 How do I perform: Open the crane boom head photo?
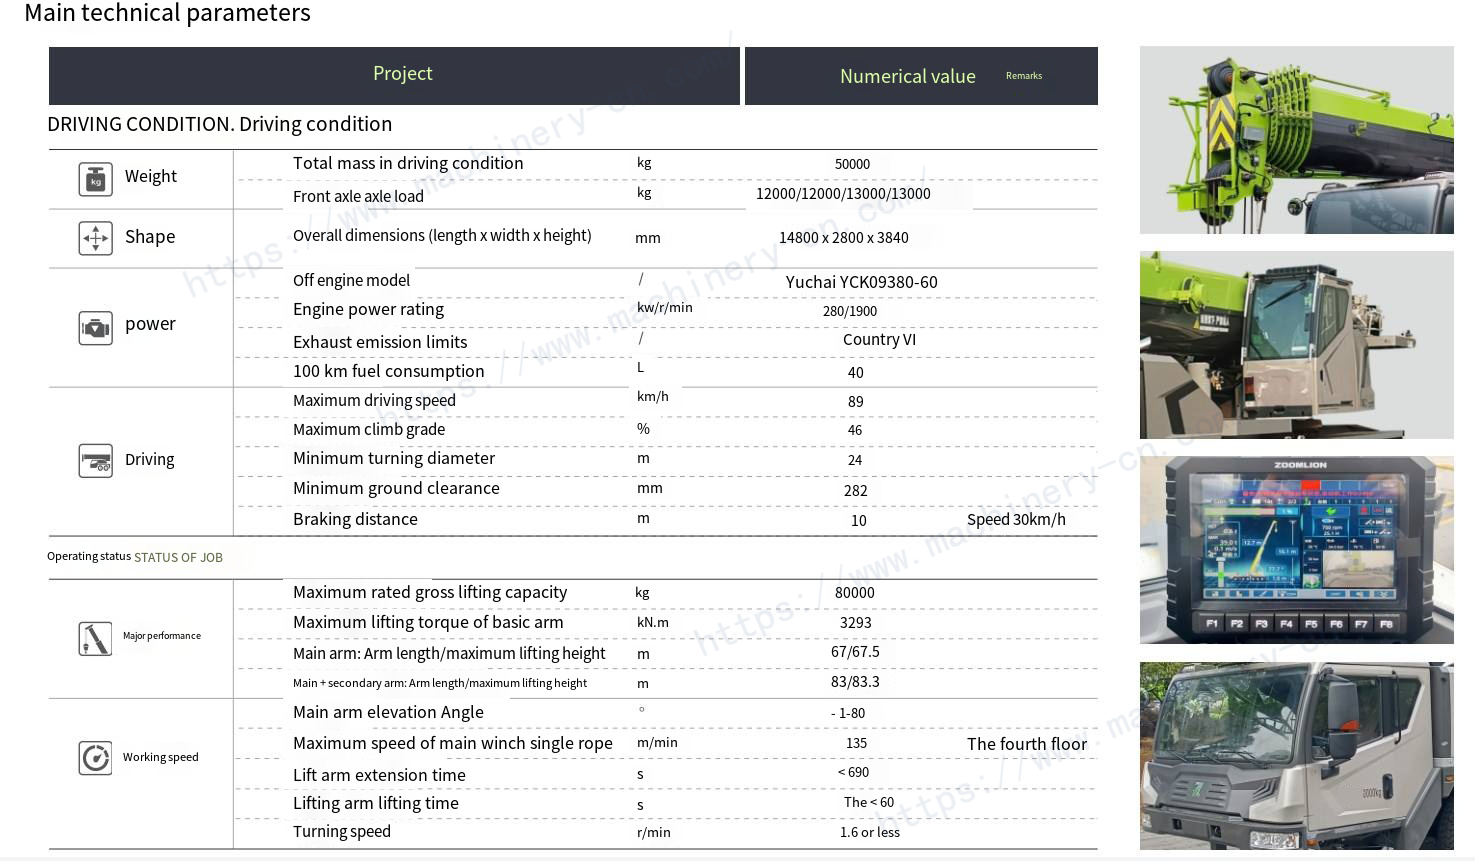click(1297, 140)
